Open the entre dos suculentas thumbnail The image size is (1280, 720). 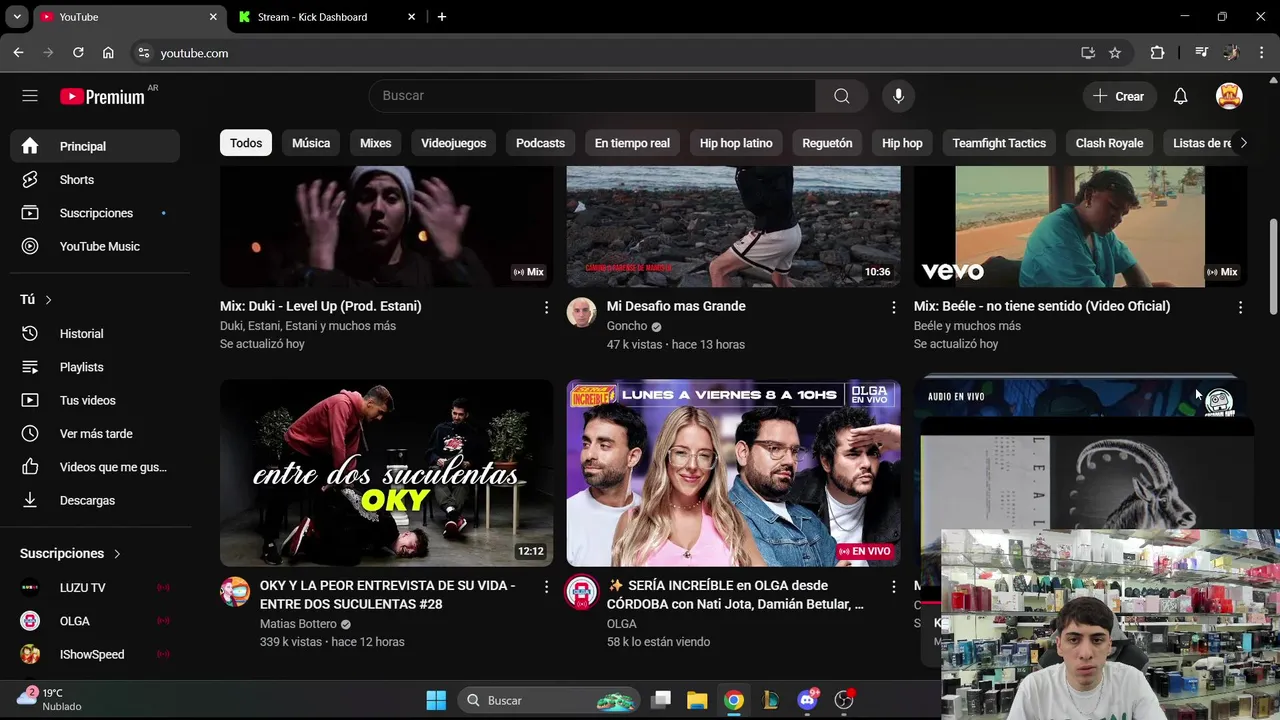[386, 473]
